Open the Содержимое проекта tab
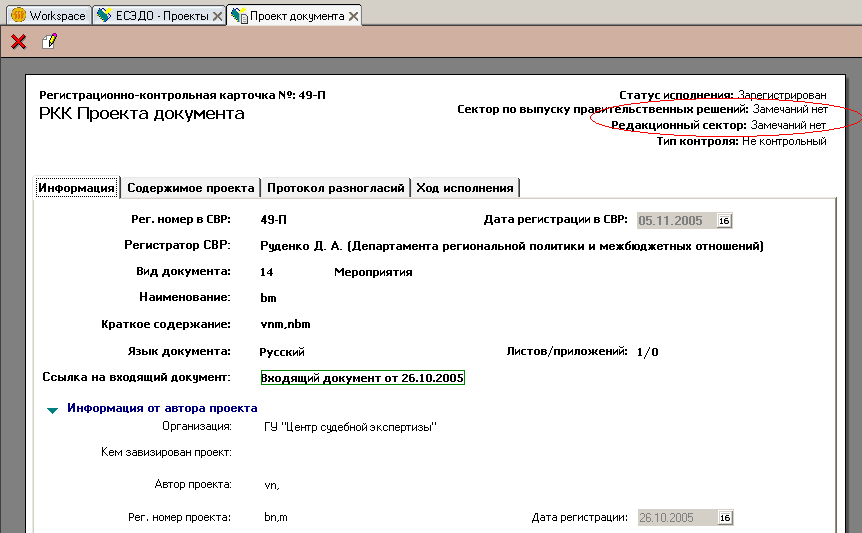The height and width of the screenshot is (533, 862). coord(191,188)
